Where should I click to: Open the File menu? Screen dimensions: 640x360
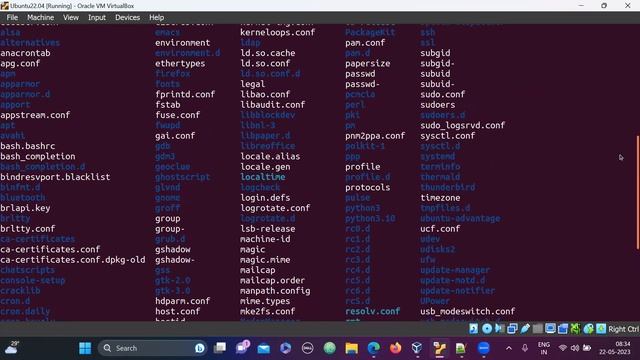click(12, 18)
